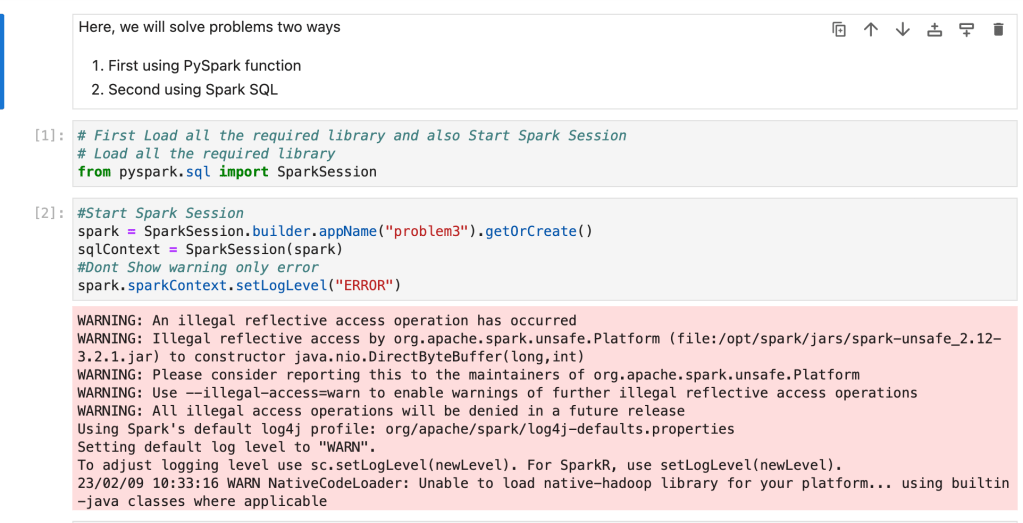Collapse the active cell using blue sidebar

click(2, 61)
